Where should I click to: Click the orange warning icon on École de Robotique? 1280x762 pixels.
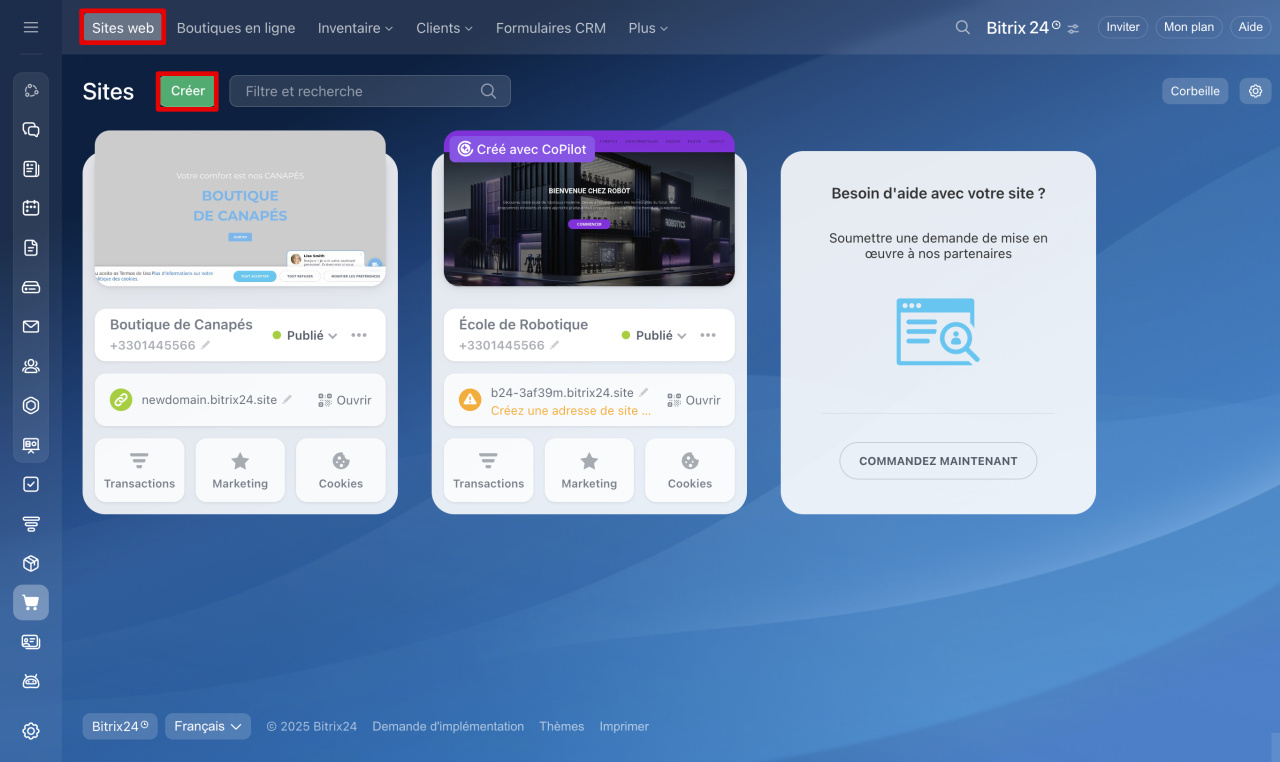click(470, 400)
